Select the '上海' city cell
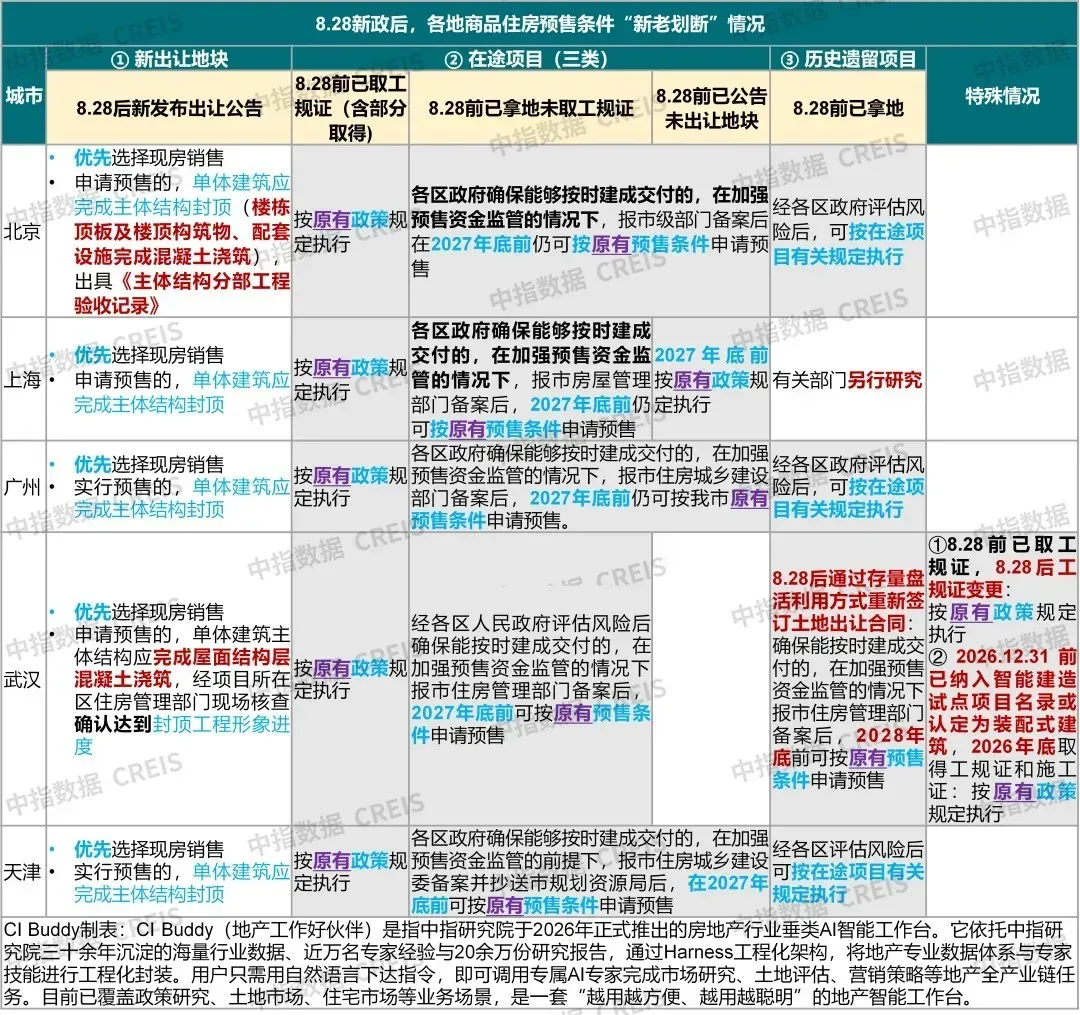Viewport: 1080px width, 1015px height. pos(23,379)
